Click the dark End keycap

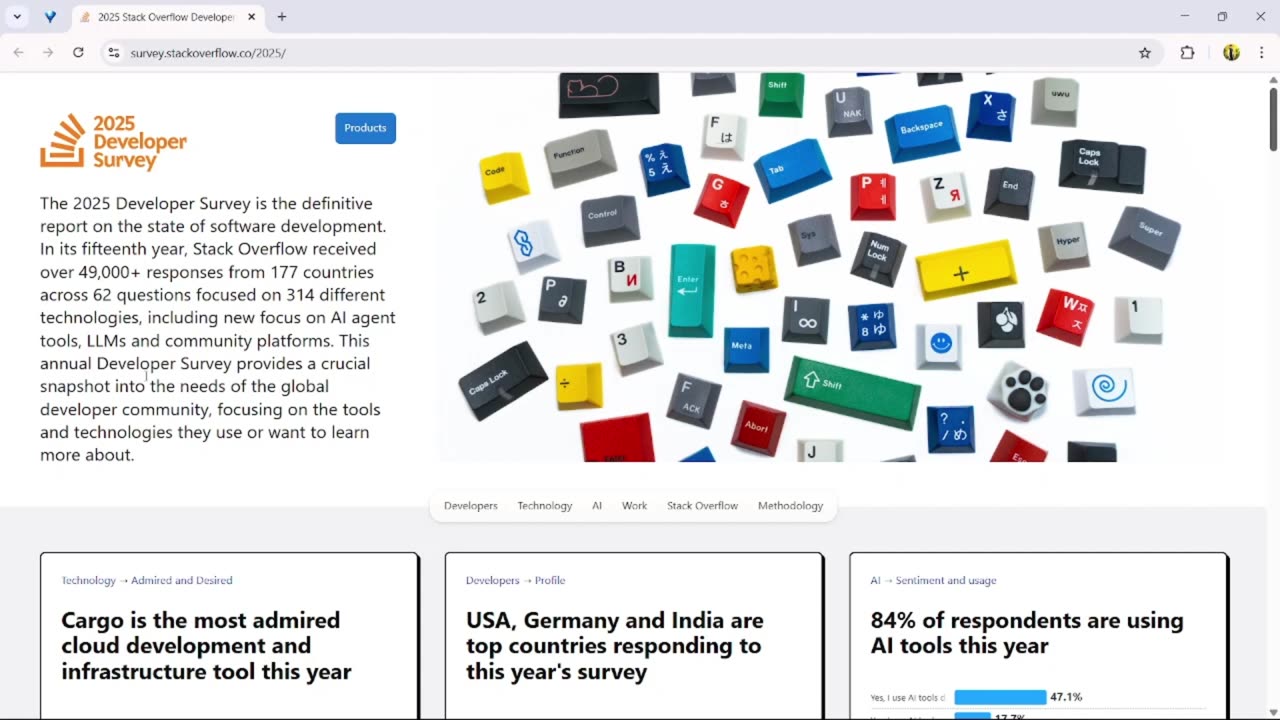(x=1009, y=192)
